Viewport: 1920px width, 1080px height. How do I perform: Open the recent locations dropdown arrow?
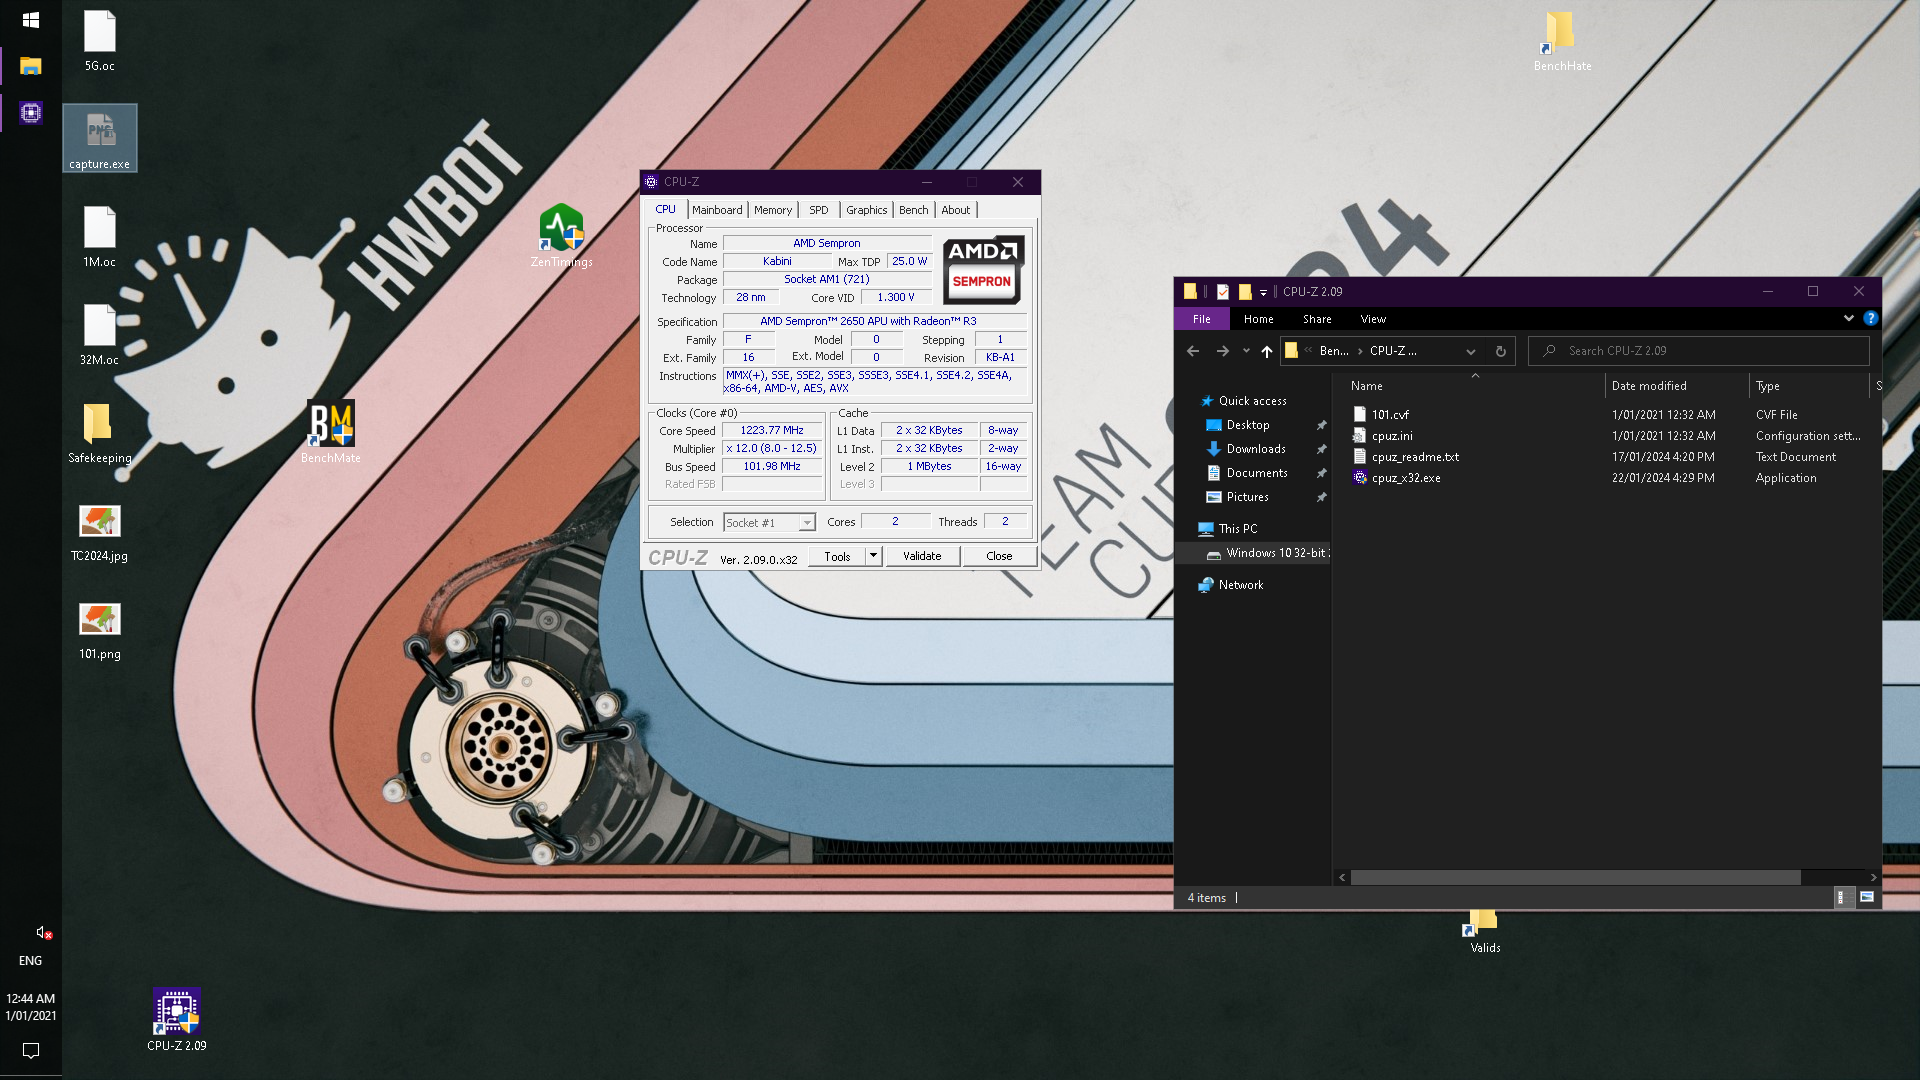click(1245, 351)
